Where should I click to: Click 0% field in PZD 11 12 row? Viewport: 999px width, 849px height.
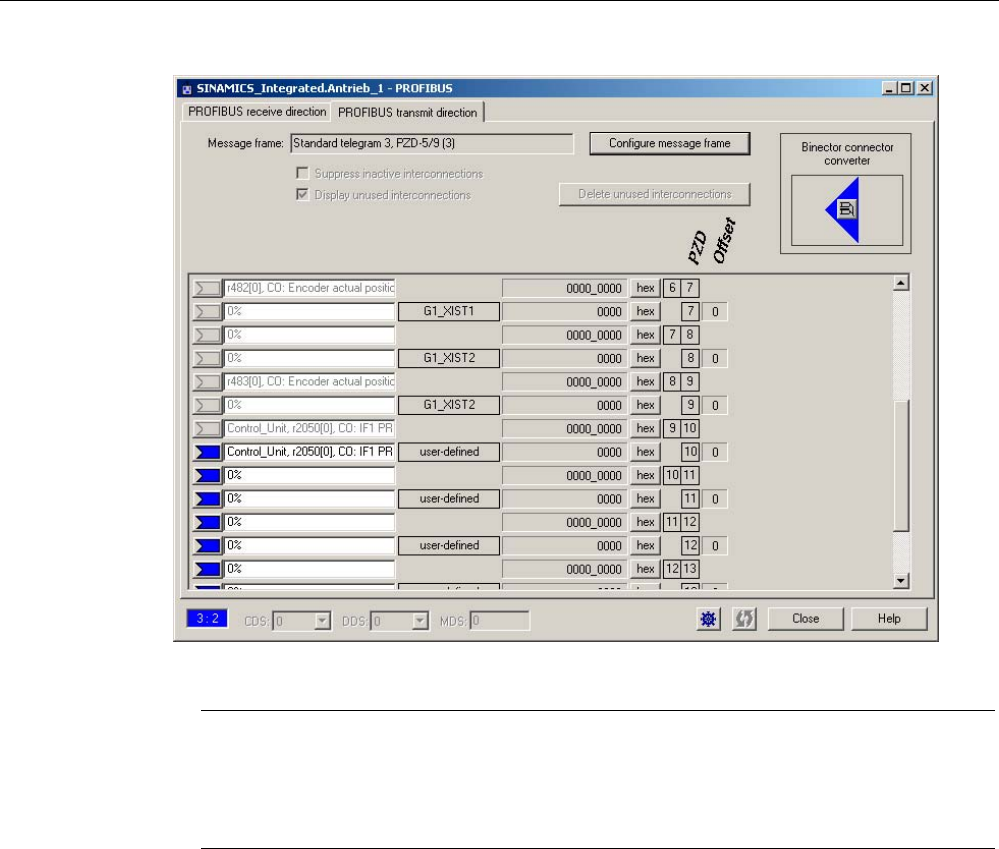[x=310, y=522]
